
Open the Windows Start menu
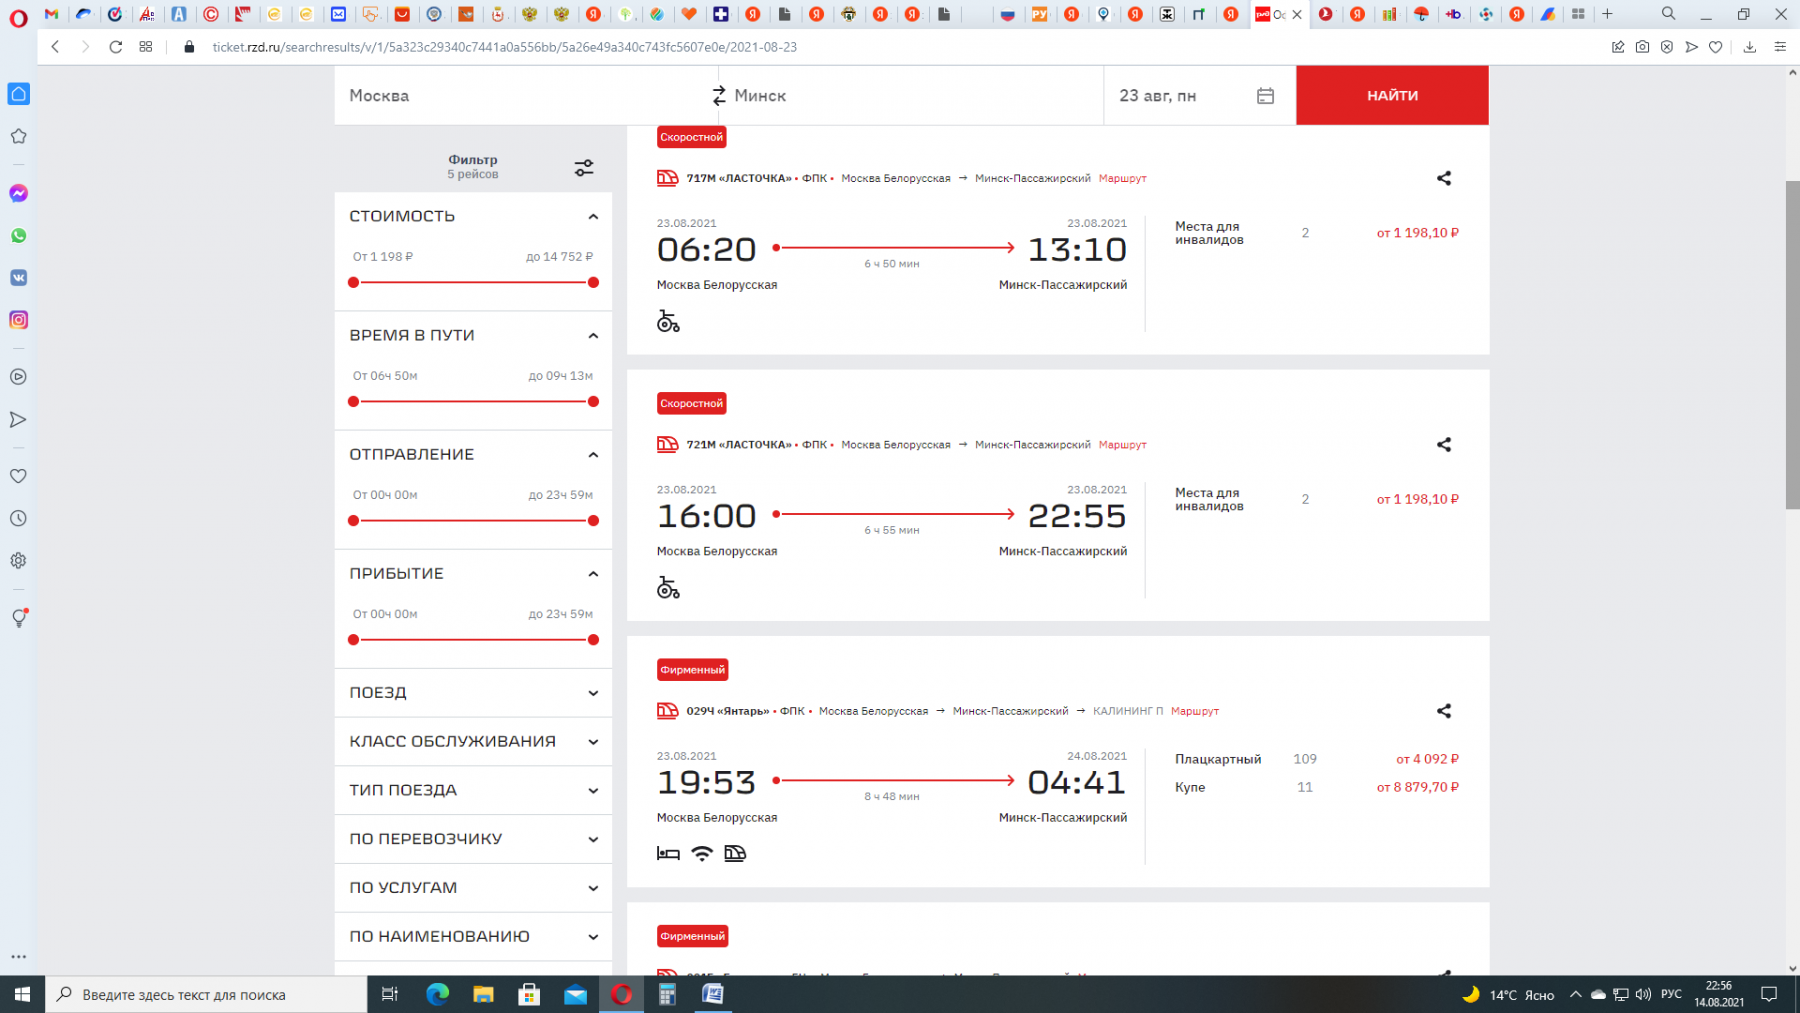tap(22, 994)
